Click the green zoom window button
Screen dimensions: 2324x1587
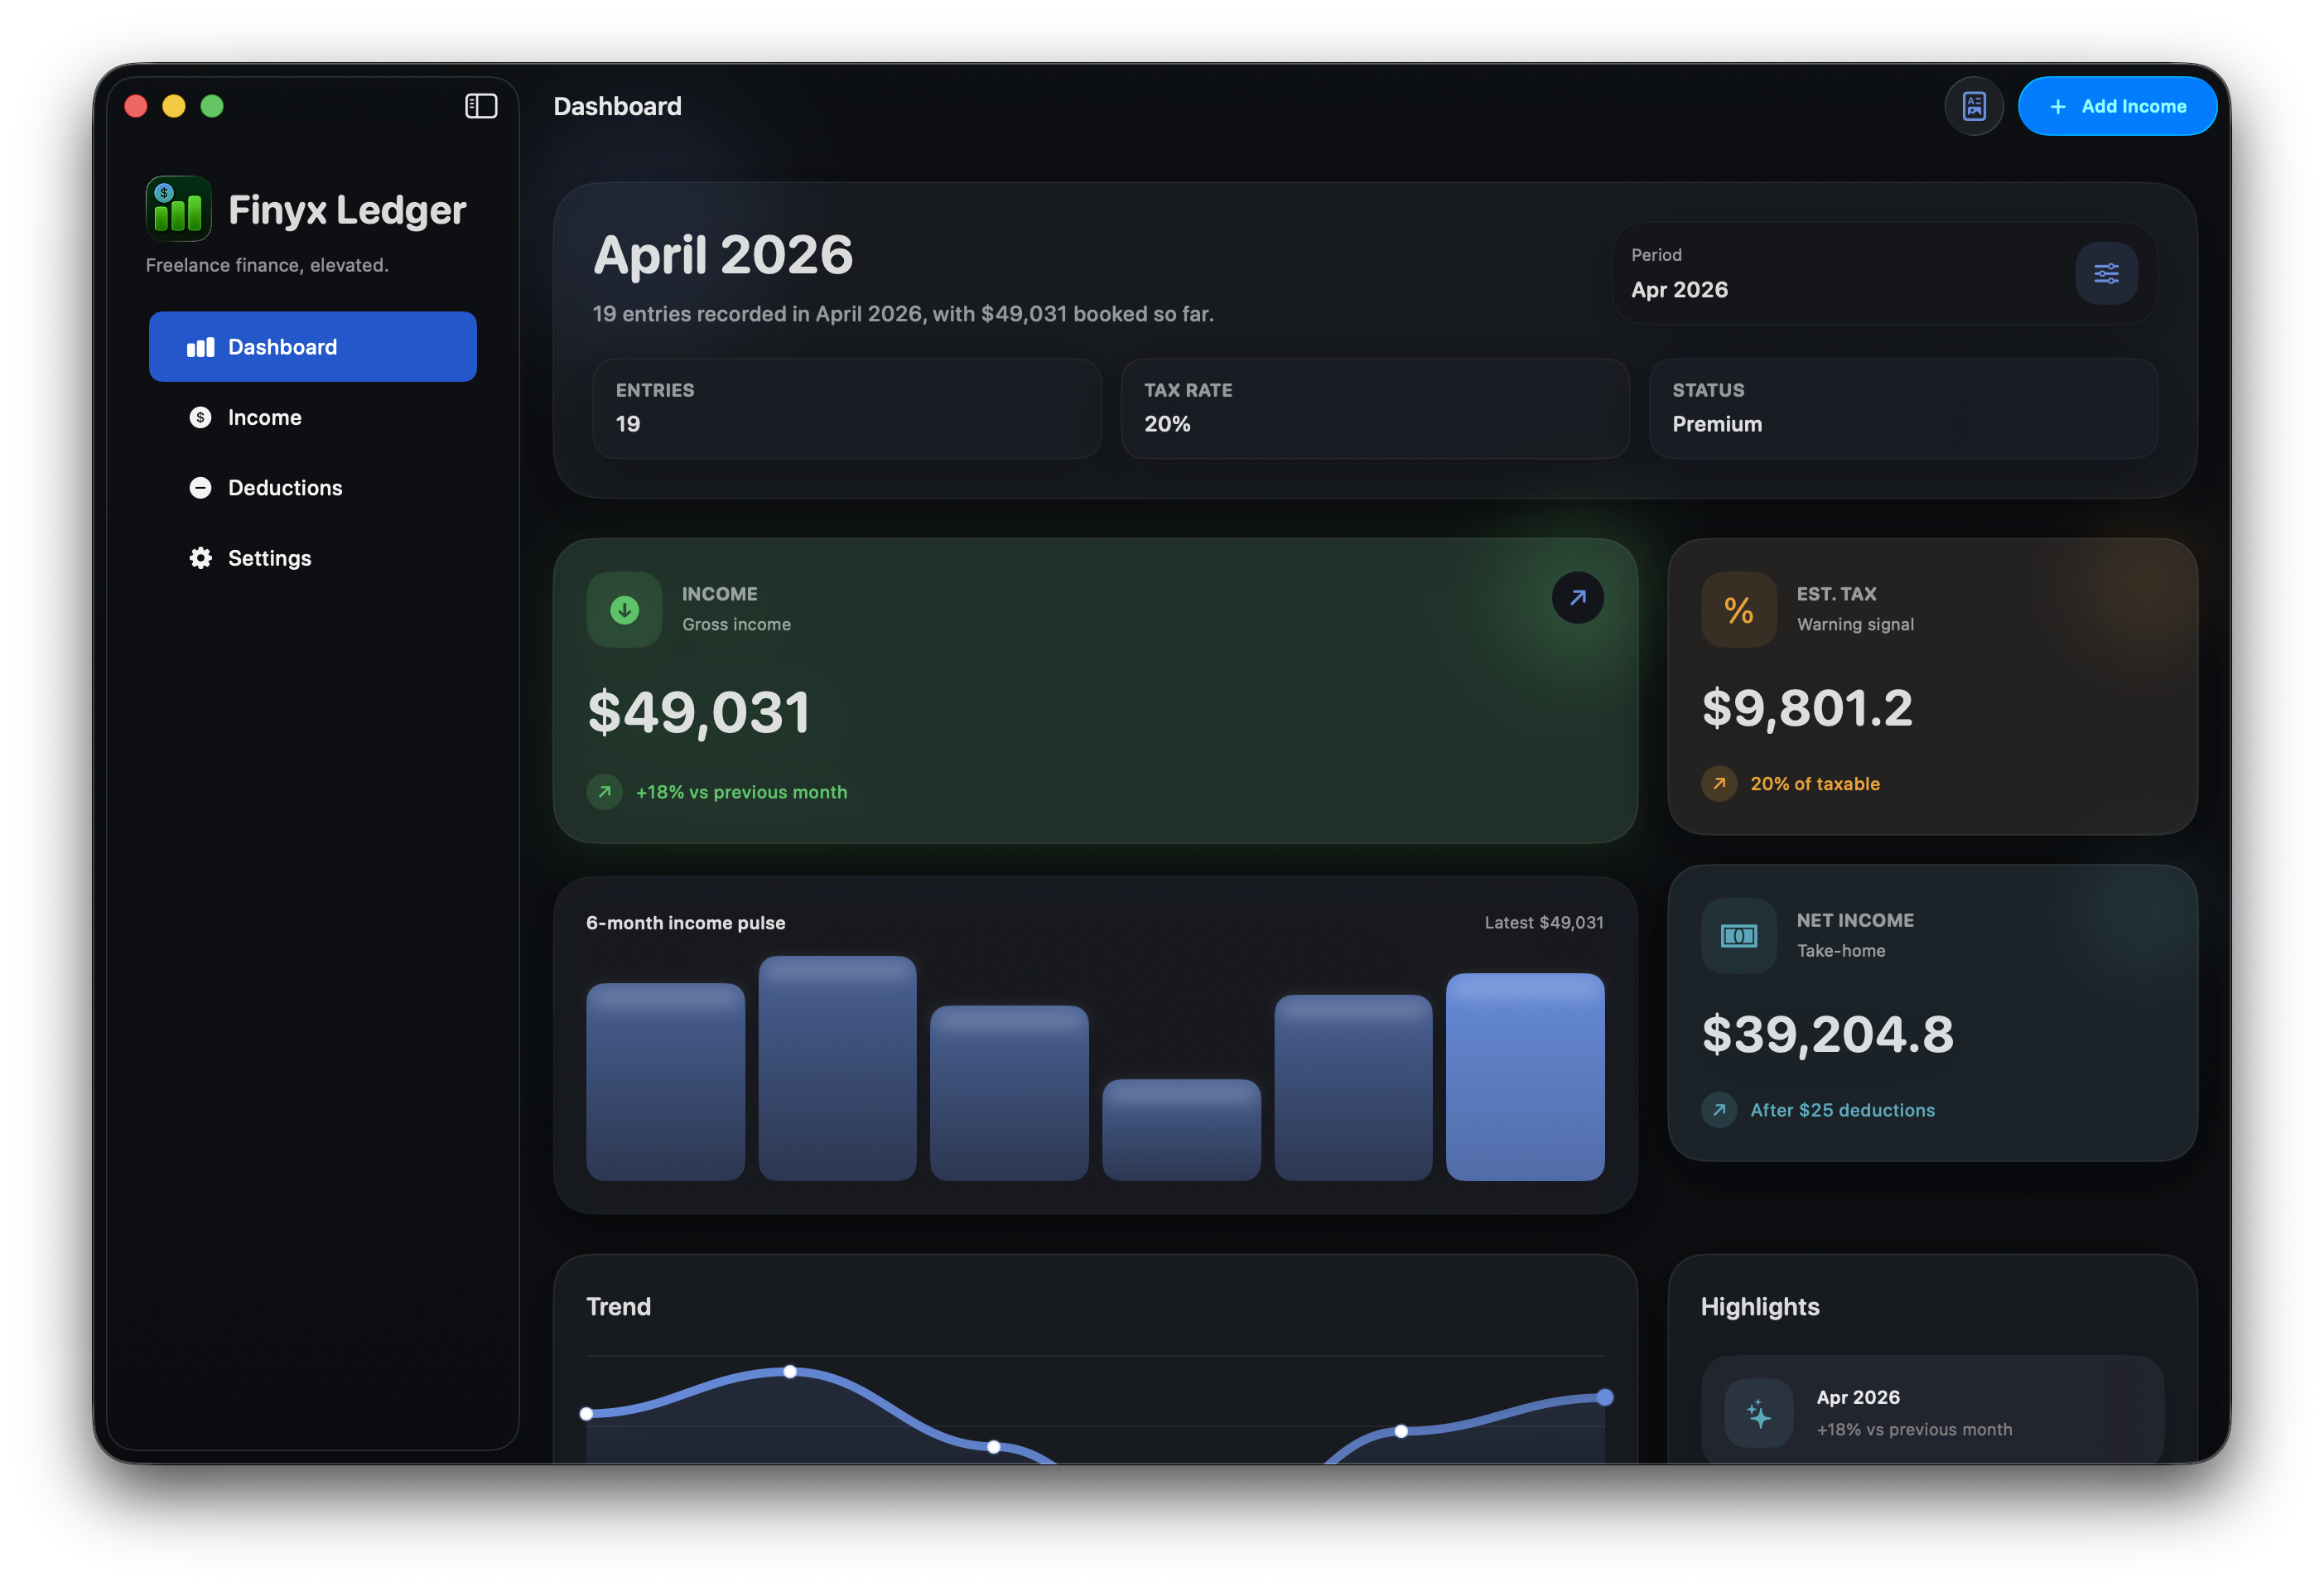(x=212, y=106)
